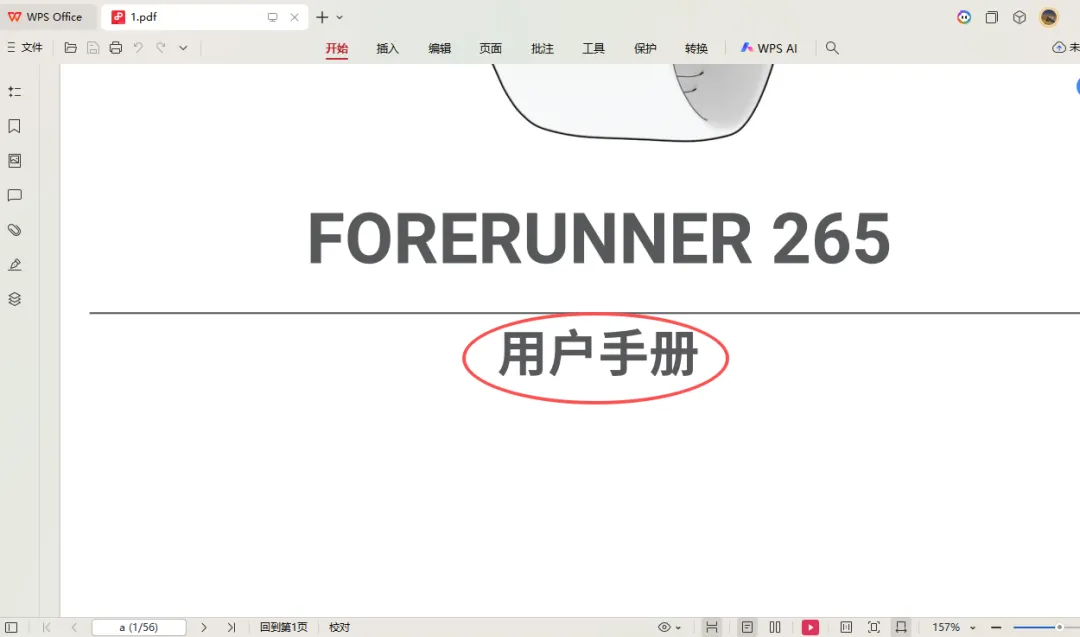Open the 文件 main menu
Image resolution: width=1080 pixels, height=637 pixels.
[x=25, y=48]
